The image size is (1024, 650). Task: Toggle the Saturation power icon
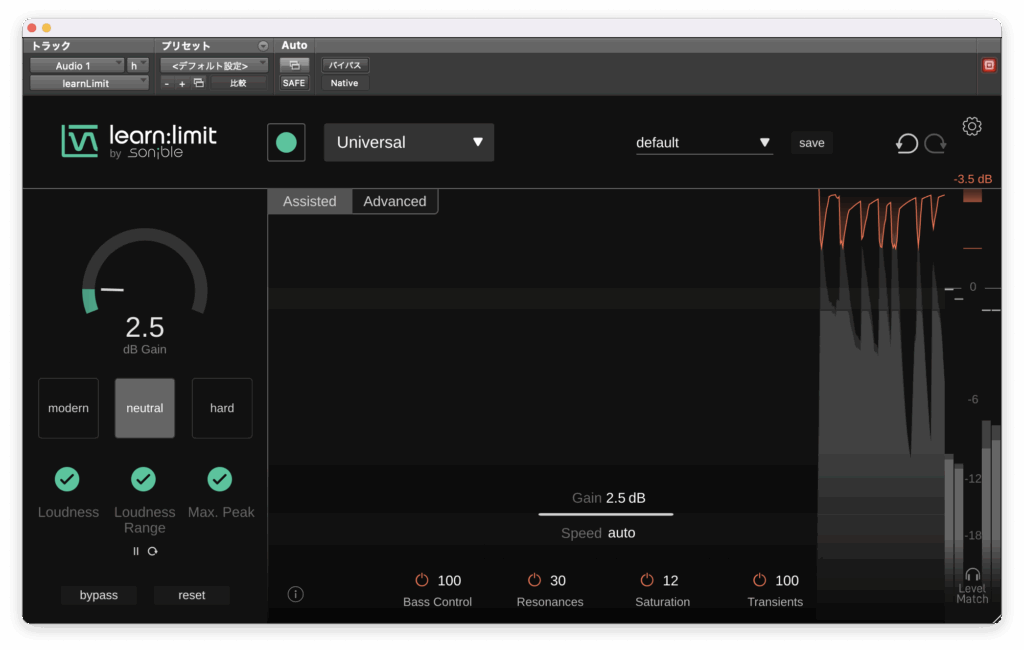coord(647,580)
